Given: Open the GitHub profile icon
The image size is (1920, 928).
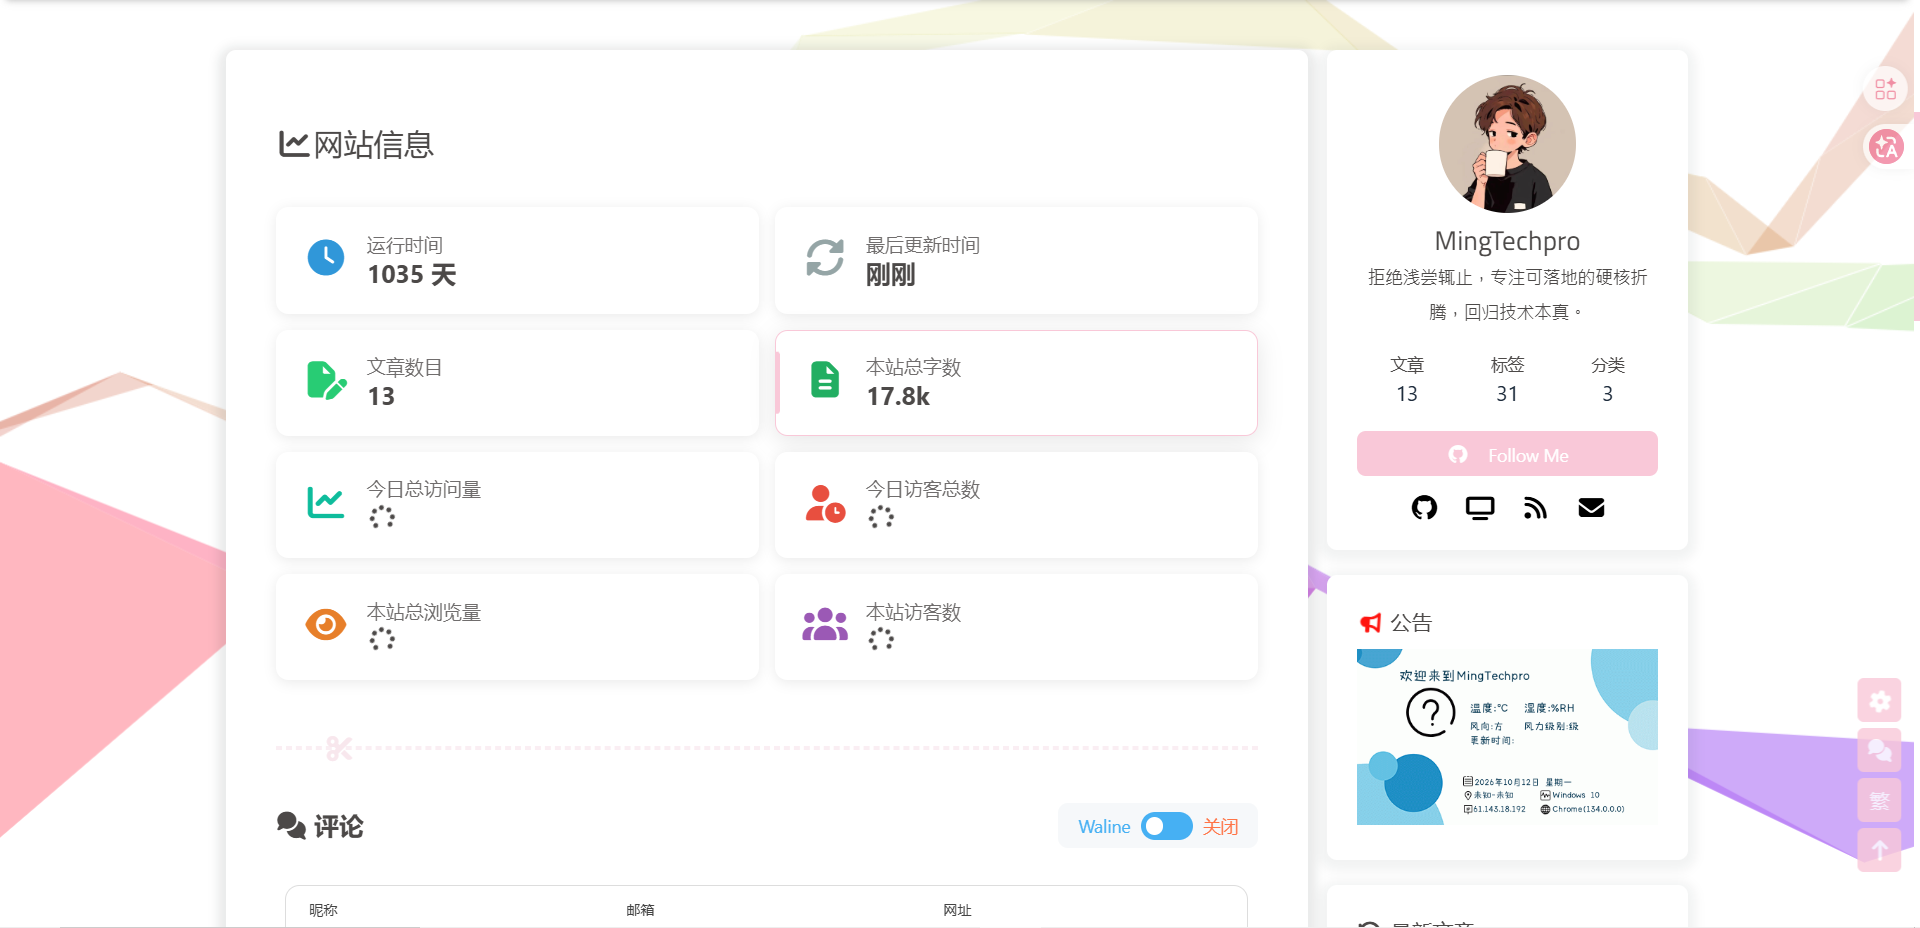Looking at the screenshot, I should [x=1424, y=508].
